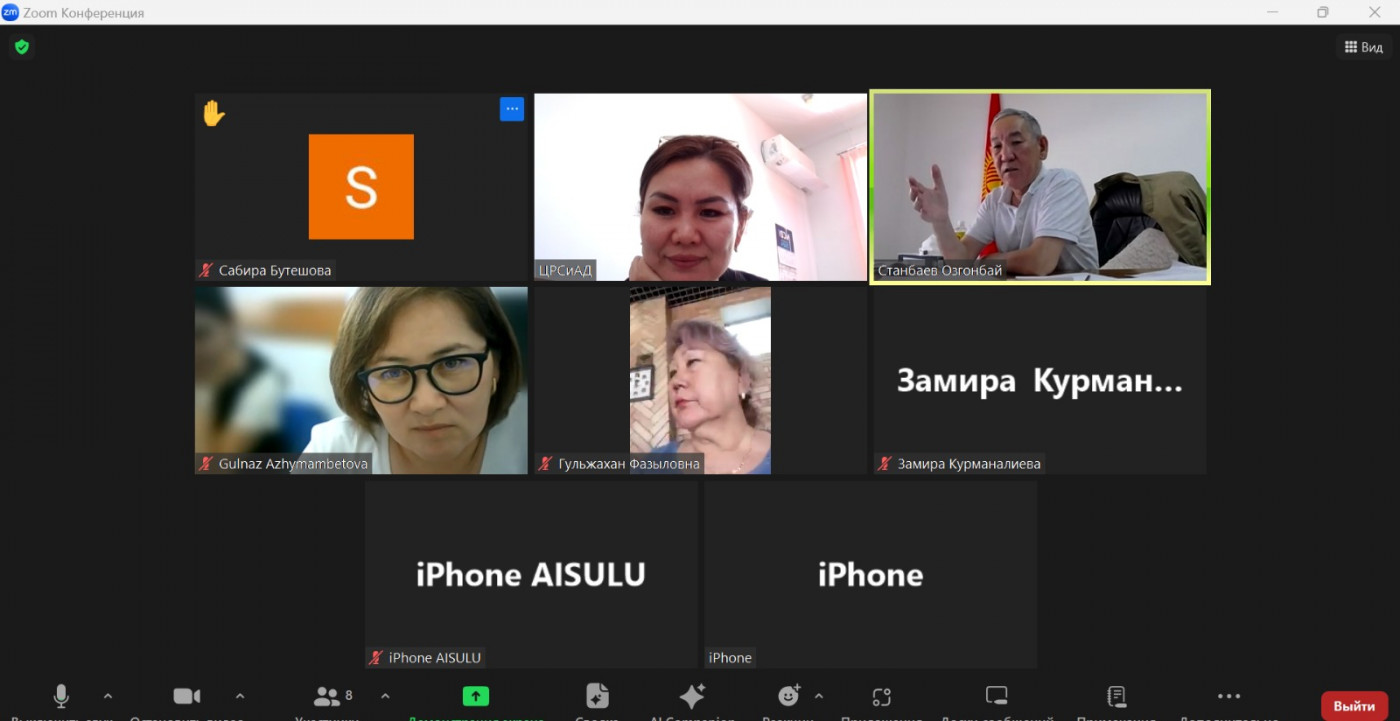1400x721 pixels.
Task: Open the reactions smiley icon
Action: pyautogui.click(x=789, y=696)
